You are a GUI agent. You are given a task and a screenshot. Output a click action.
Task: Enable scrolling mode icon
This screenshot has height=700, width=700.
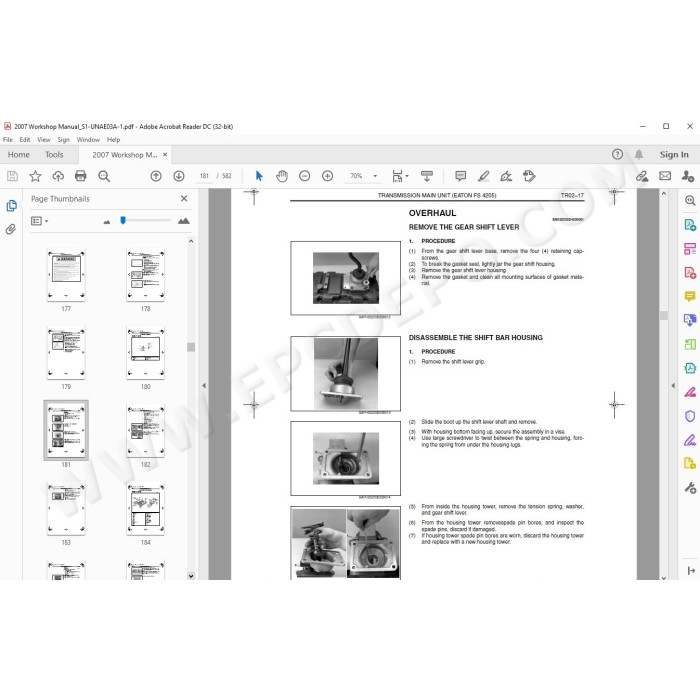(427, 176)
